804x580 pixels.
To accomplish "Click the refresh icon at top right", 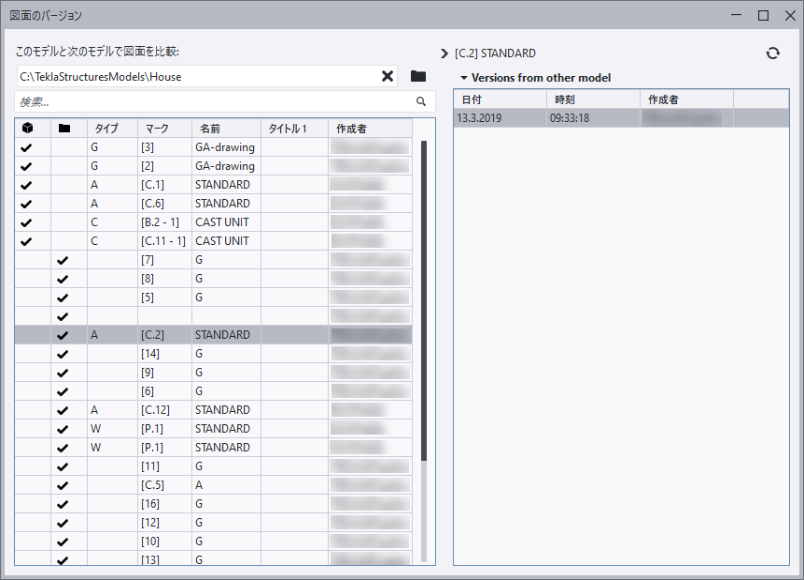I will click(x=772, y=53).
